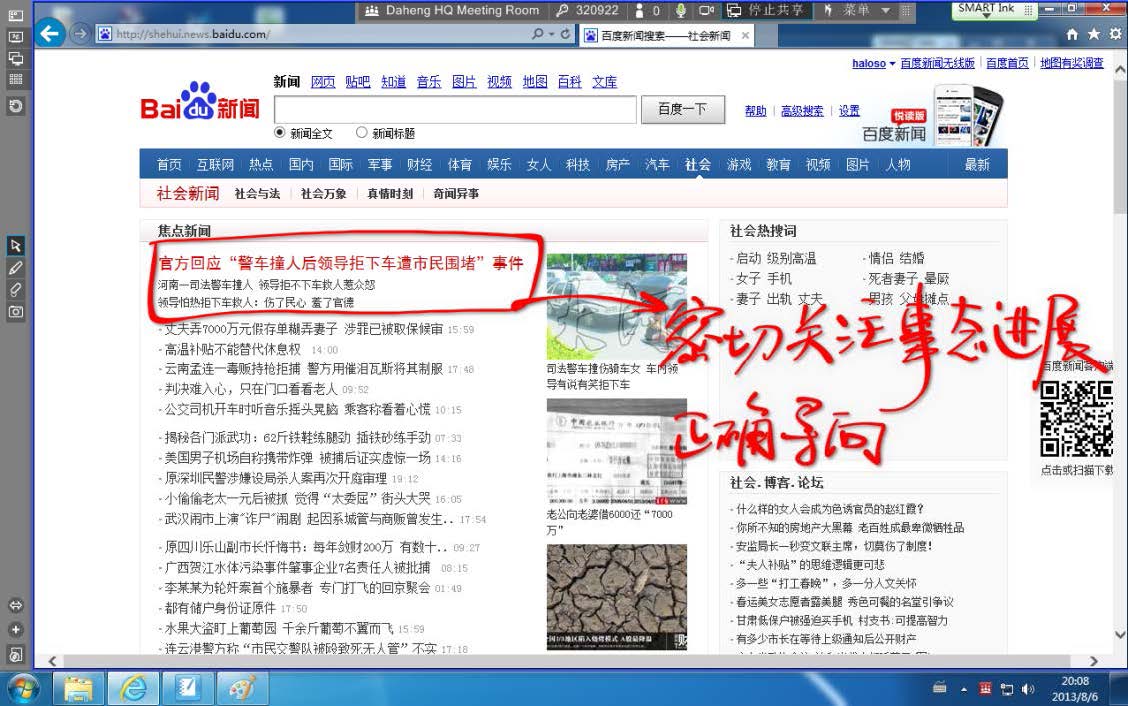Select the 新闻全文 radio button
Viewport: 1128px width, 706px height.
click(279, 132)
